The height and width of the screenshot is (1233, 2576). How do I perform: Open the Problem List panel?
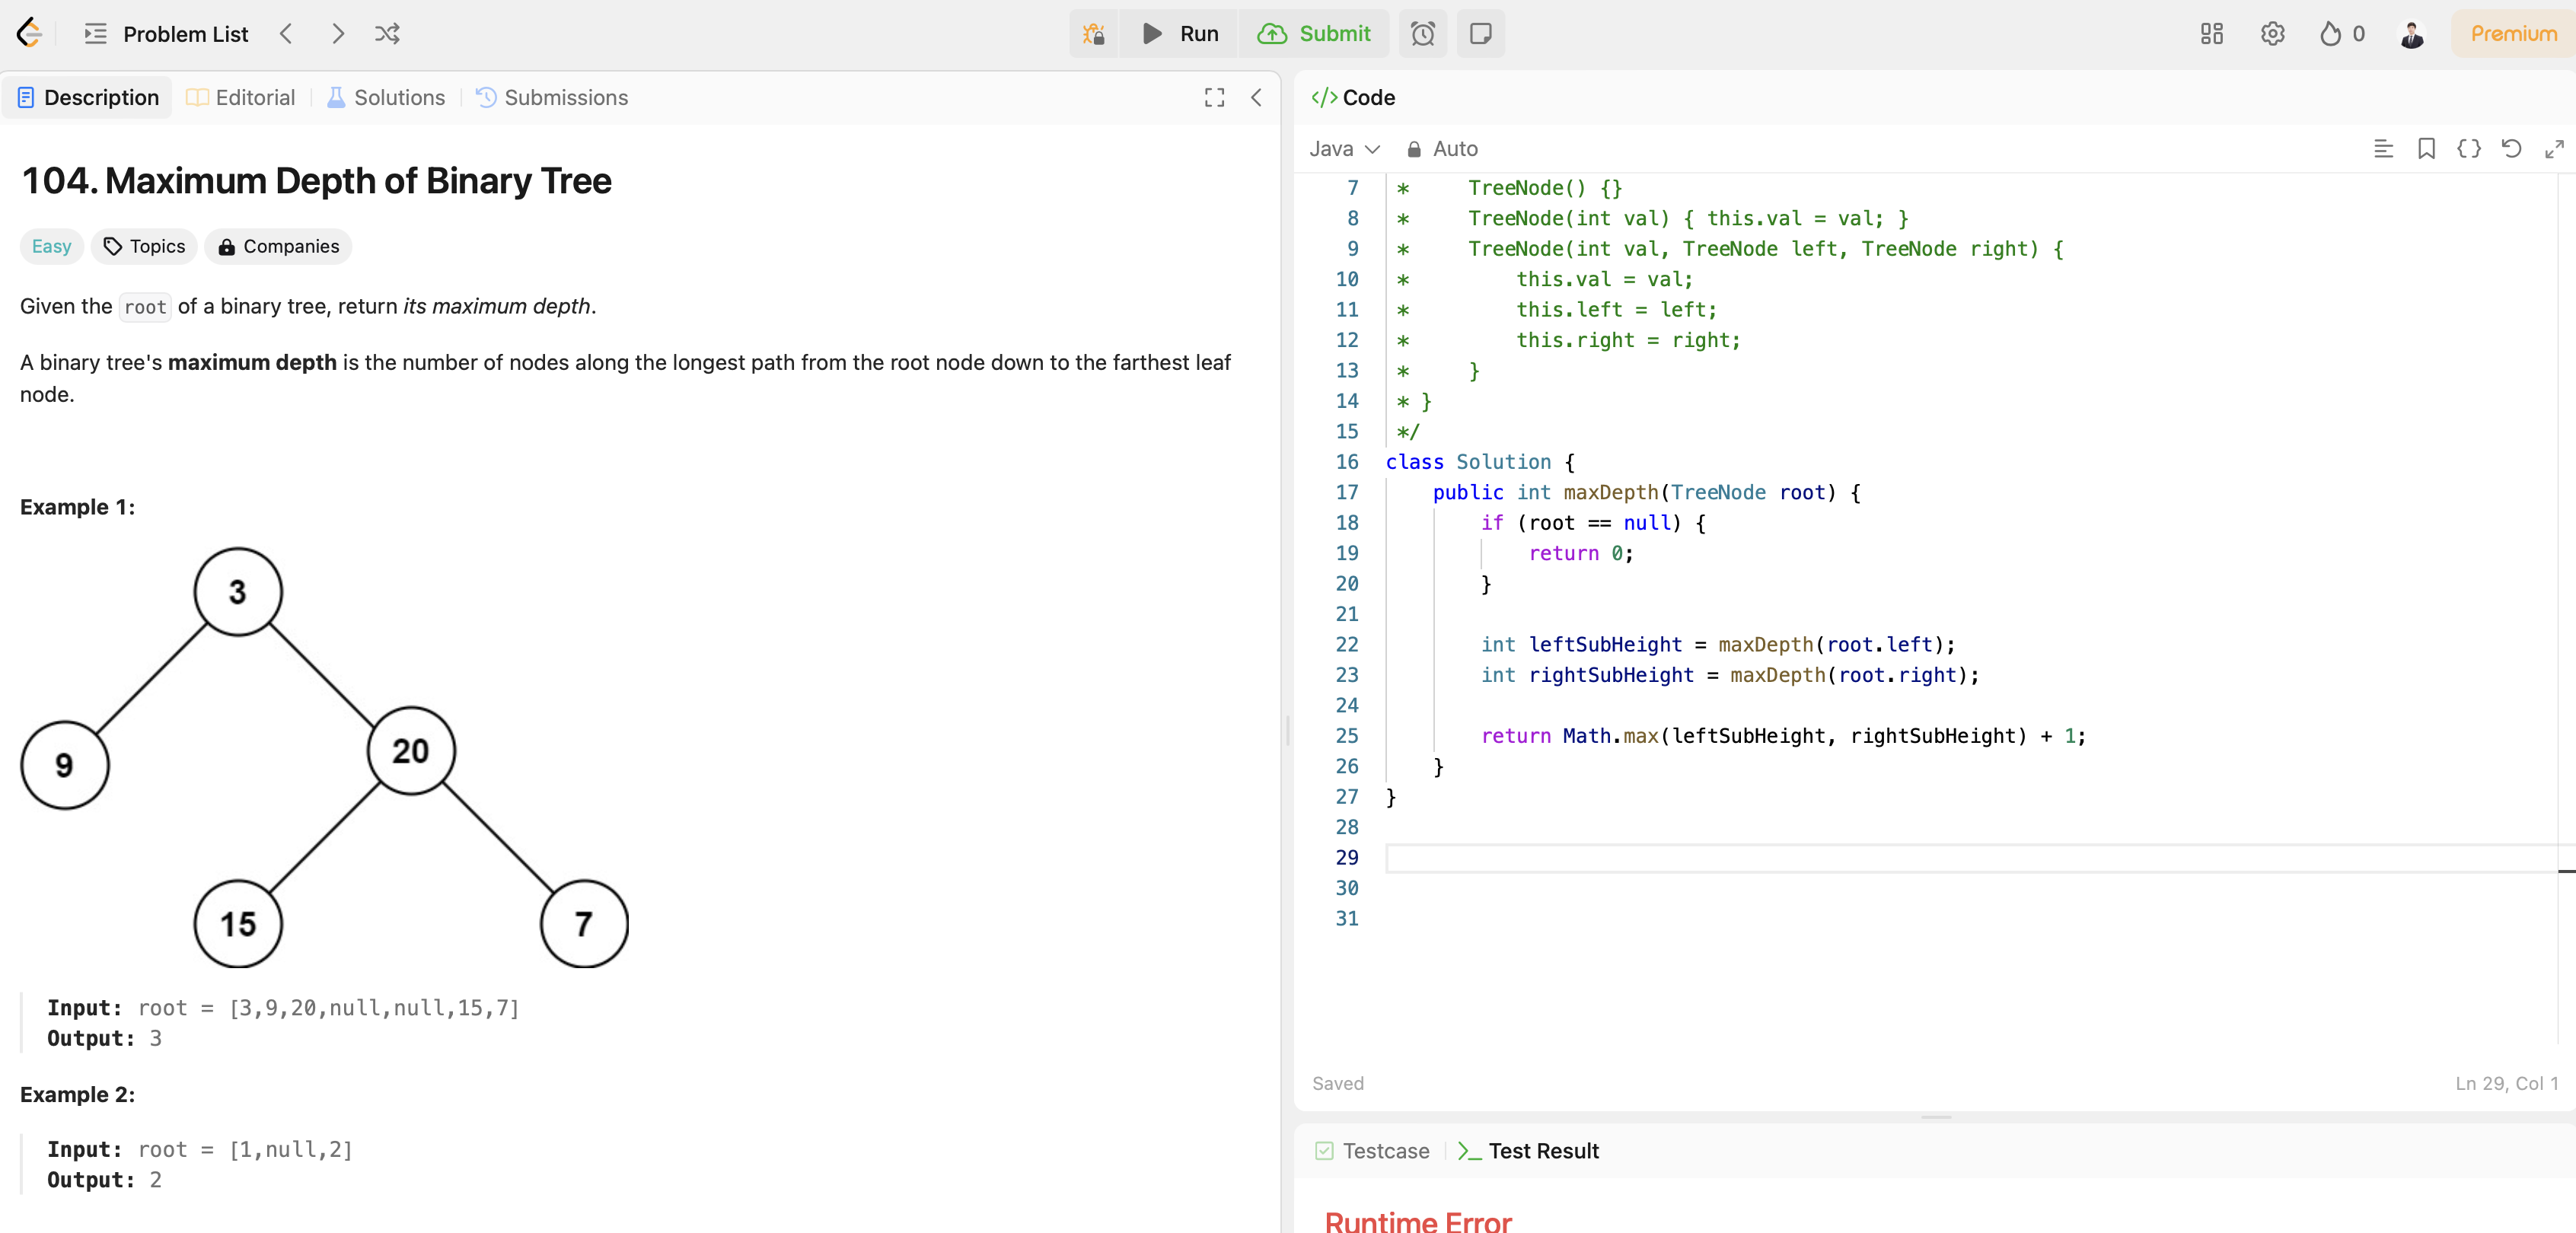pos(166,34)
